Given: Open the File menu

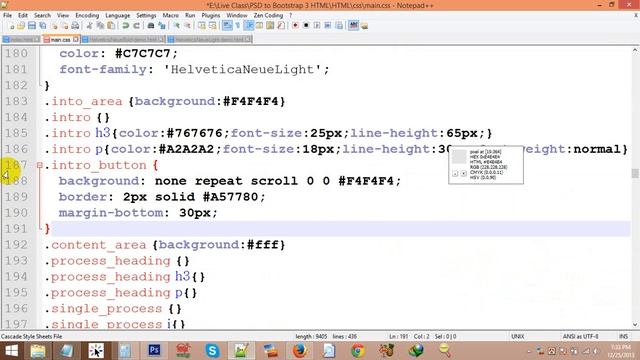Looking at the screenshot, I should 7,16.
